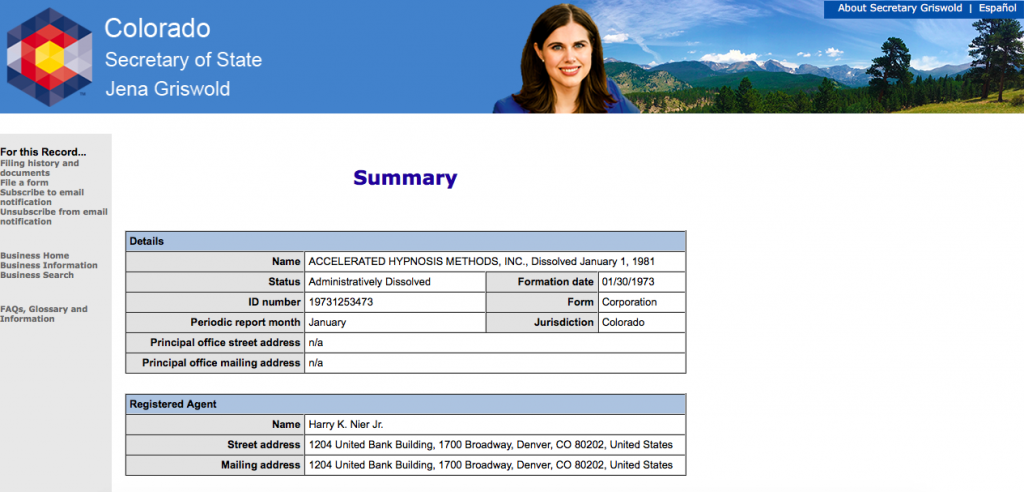The image size is (1024, 492).
Task: Click the Registered Agent section header
Action: coord(173,404)
